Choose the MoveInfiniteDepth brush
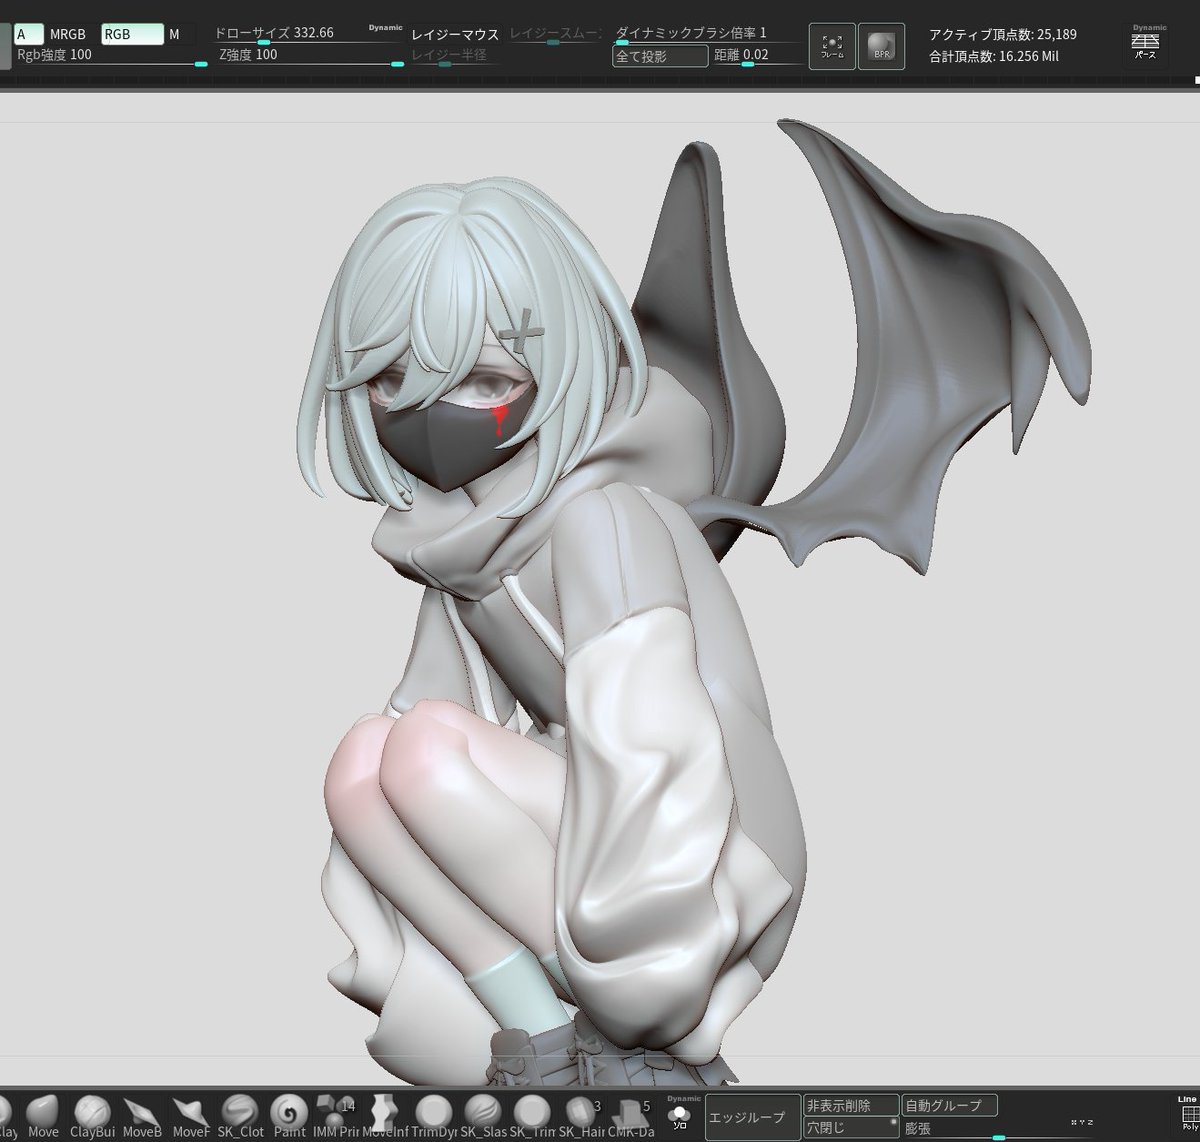Image resolution: width=1200 pixels, height=1142 pixels. coord(385,1116)
